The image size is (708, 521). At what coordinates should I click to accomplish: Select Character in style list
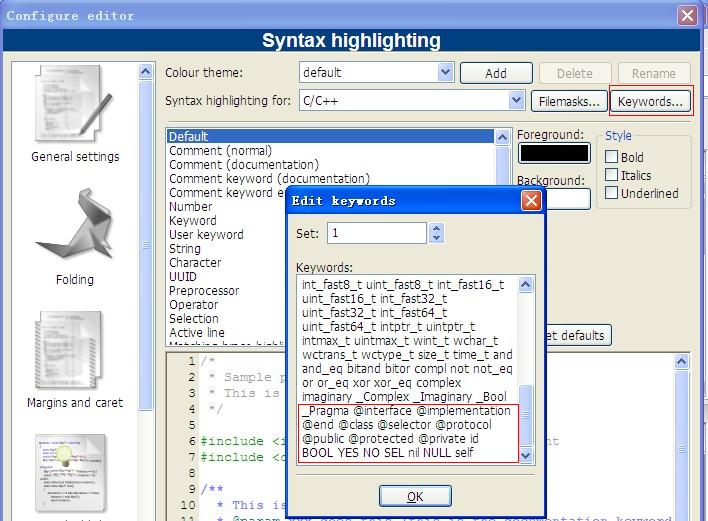point(195,262)
